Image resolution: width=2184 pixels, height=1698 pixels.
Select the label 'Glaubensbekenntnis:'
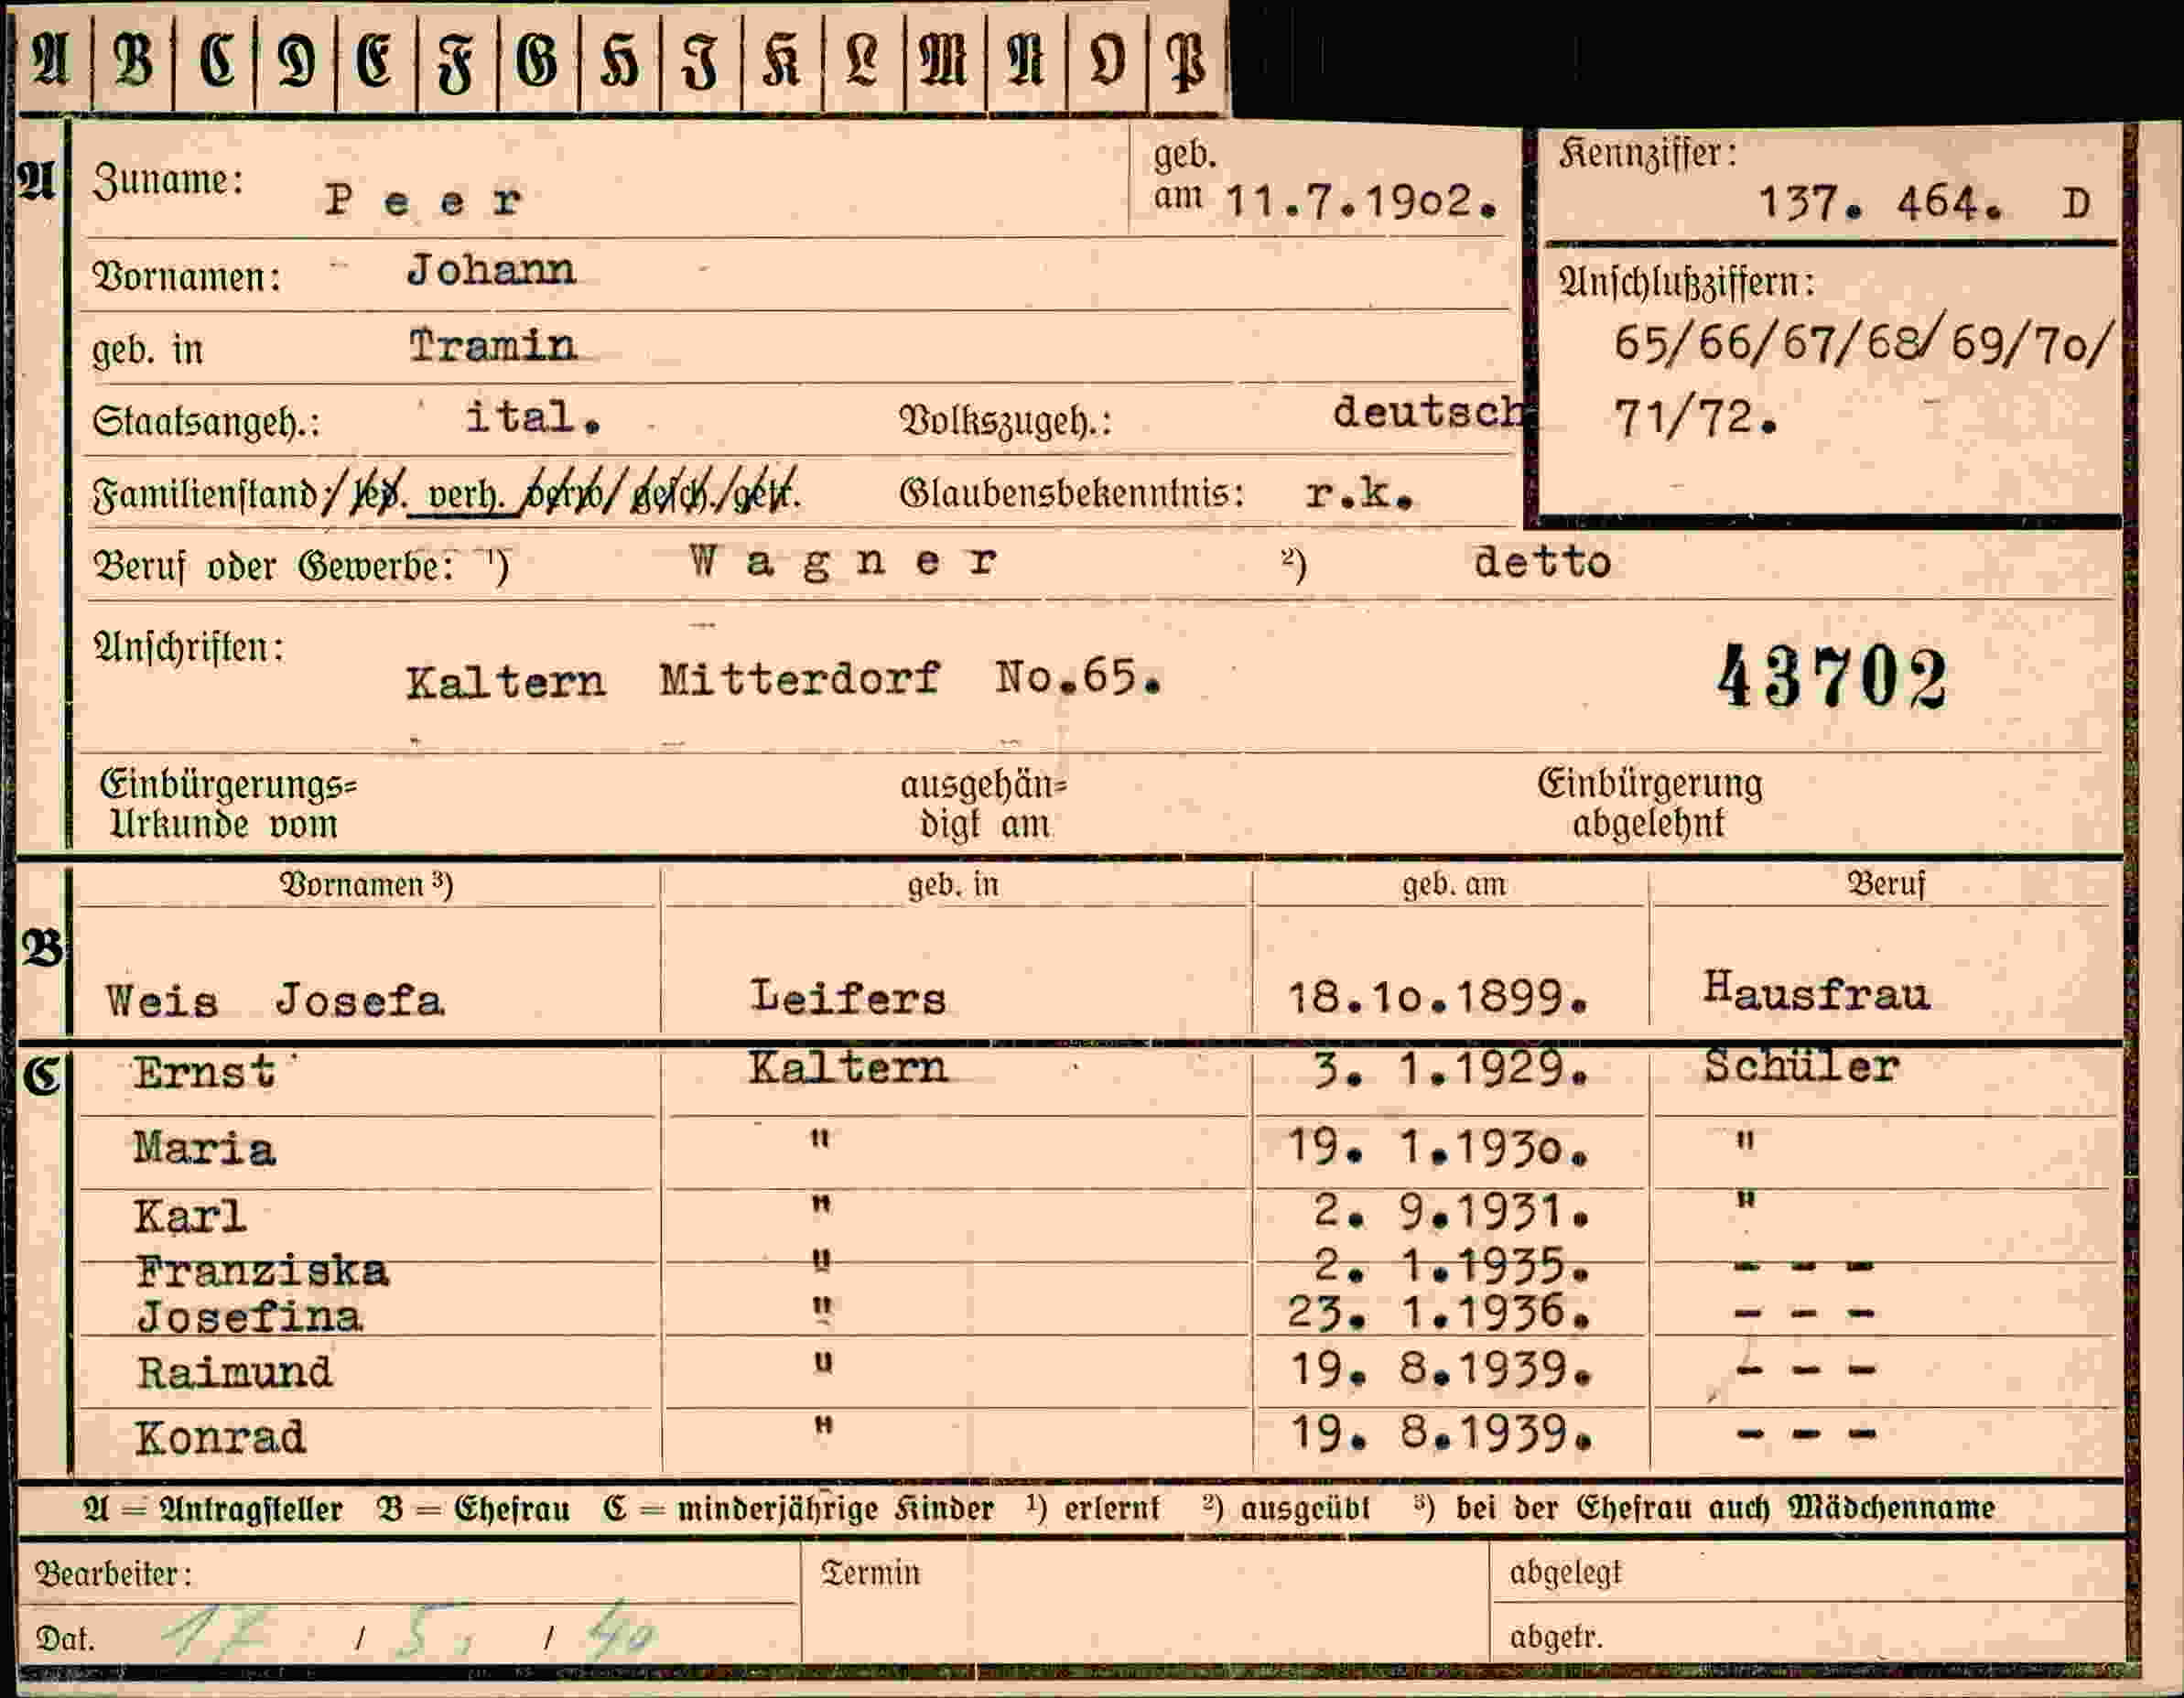coord(1072,493)
